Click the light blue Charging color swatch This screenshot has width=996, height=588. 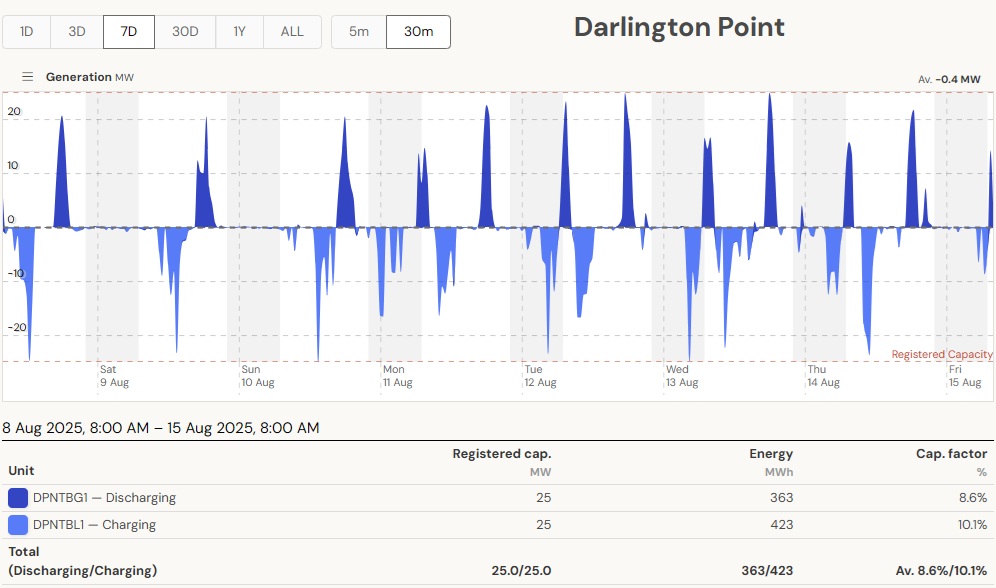pyautogui.click(x=18, y=525)
